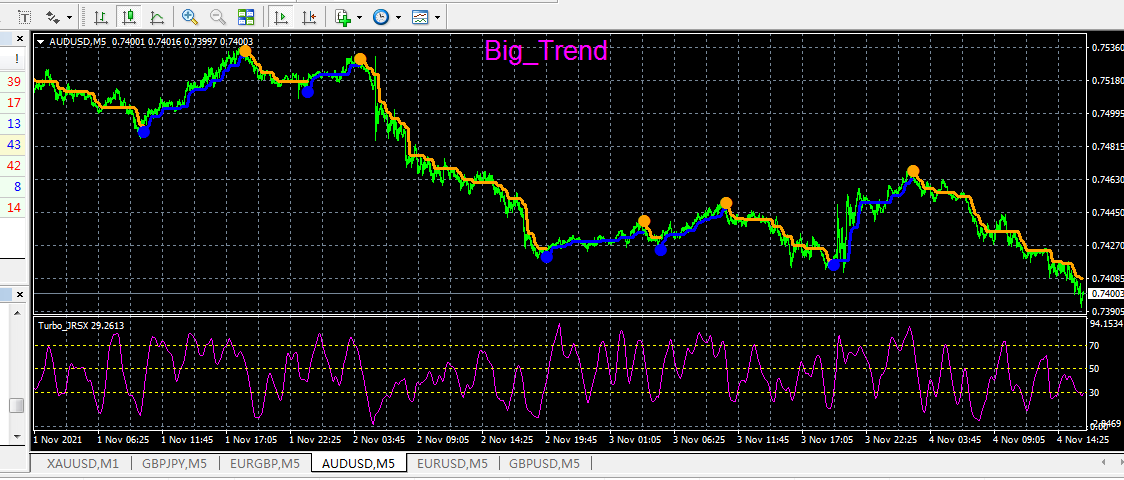Image resolution: width=1124 pixels, height=480 pixels.
Task: Click the 0.75360 price axis label
Action: click(x=1107, y=48)
